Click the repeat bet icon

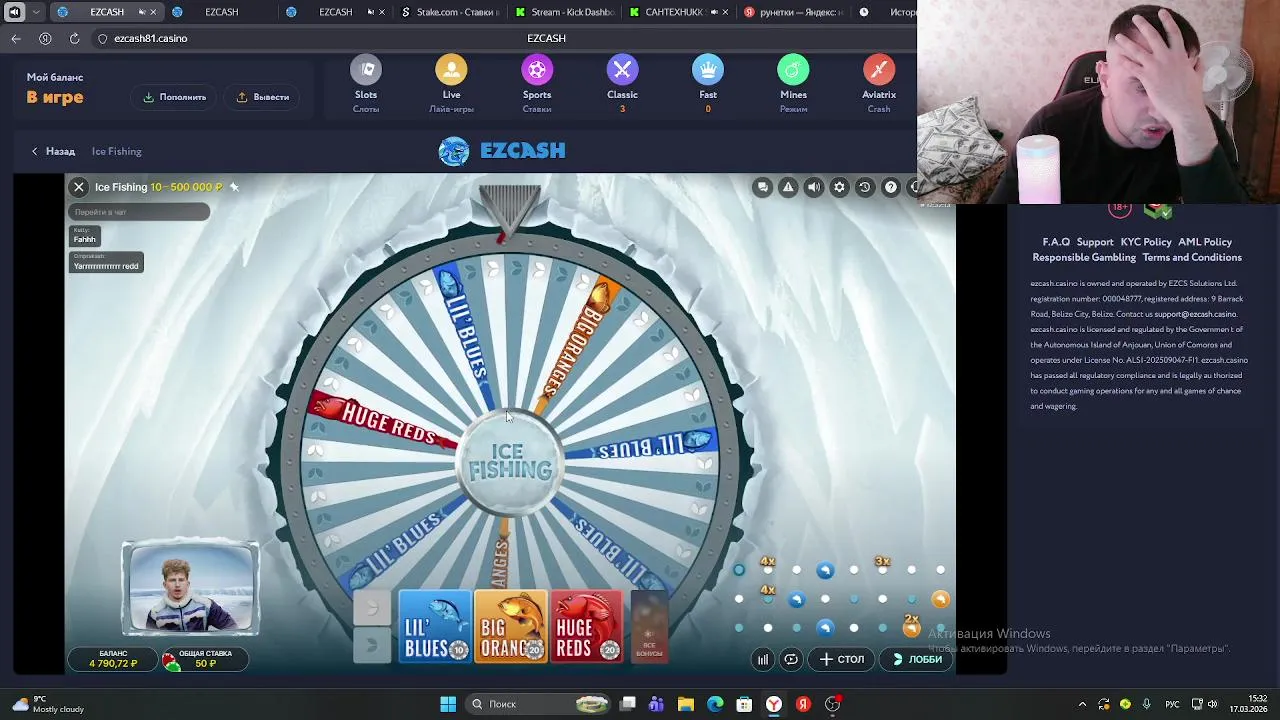791,659
